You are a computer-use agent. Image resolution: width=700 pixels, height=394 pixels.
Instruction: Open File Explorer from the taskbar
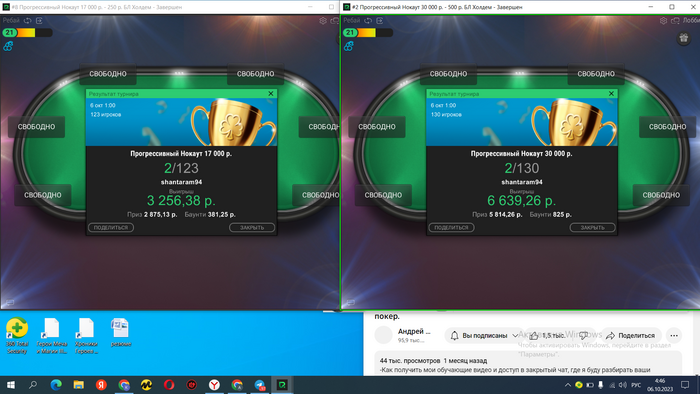[79, 385]
